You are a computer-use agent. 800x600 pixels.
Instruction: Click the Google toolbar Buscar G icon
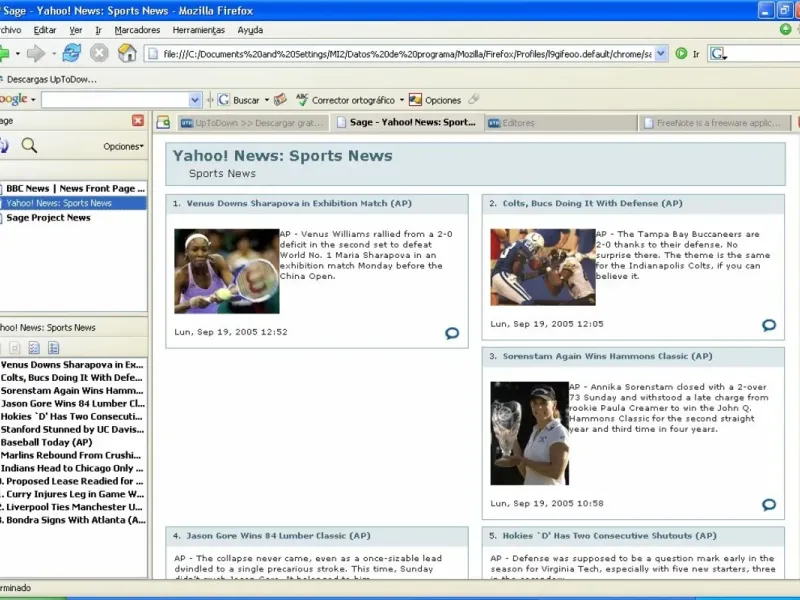223,100
